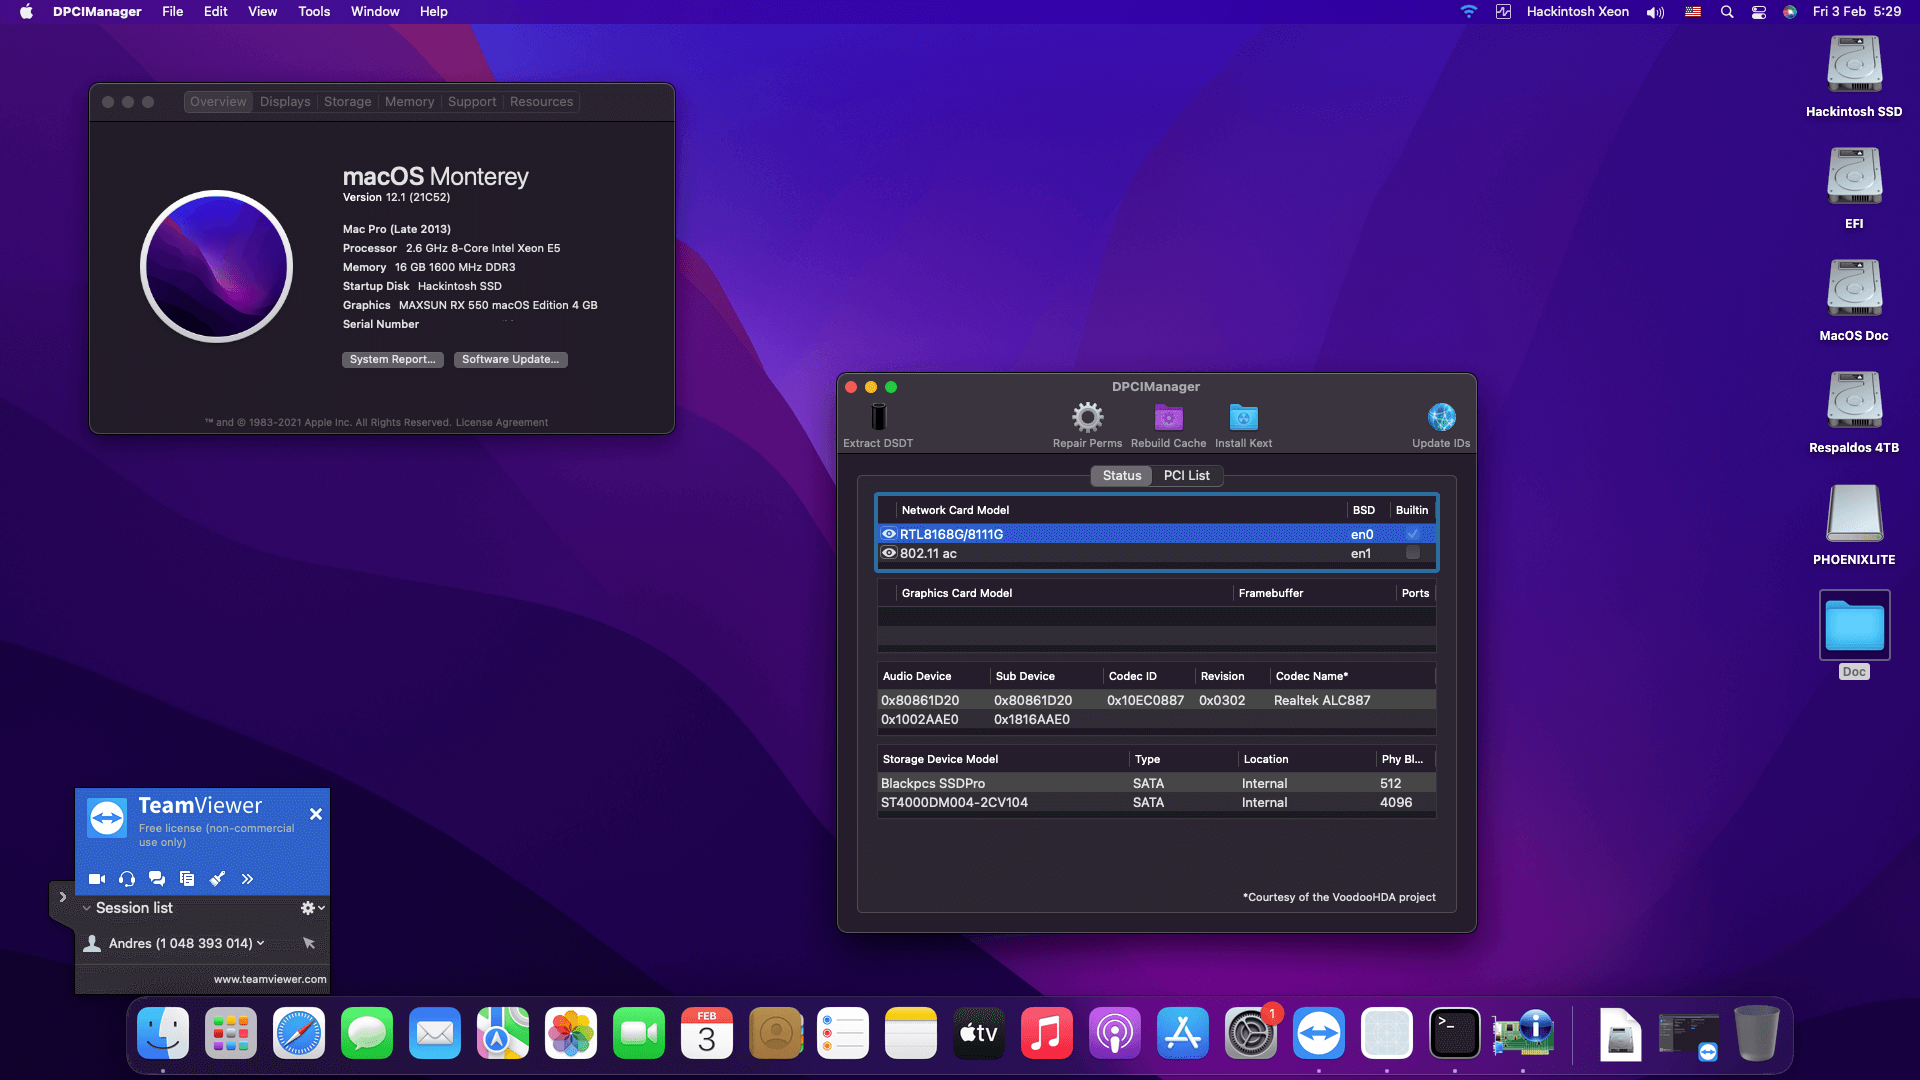Open the MacOS Doc desktop drive
1920x1080 pixels.
pos(1854,290)
